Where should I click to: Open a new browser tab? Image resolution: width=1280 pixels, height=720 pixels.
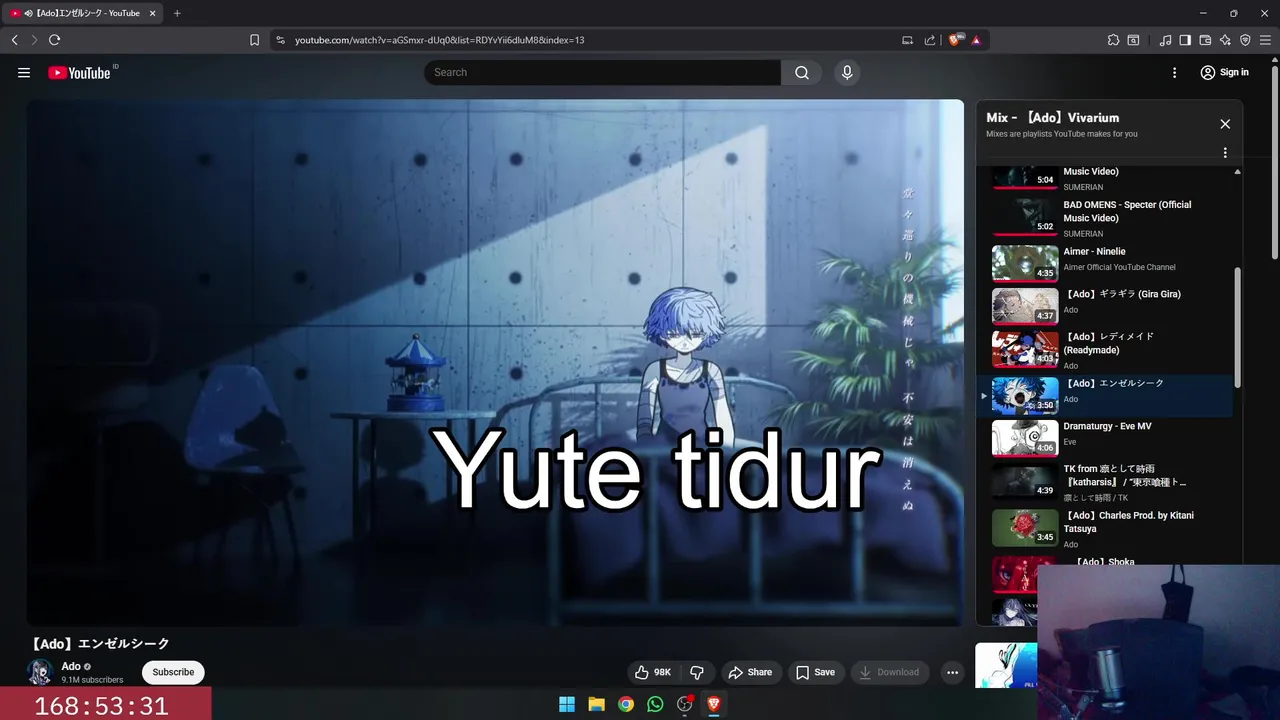[x=177, y=13]
